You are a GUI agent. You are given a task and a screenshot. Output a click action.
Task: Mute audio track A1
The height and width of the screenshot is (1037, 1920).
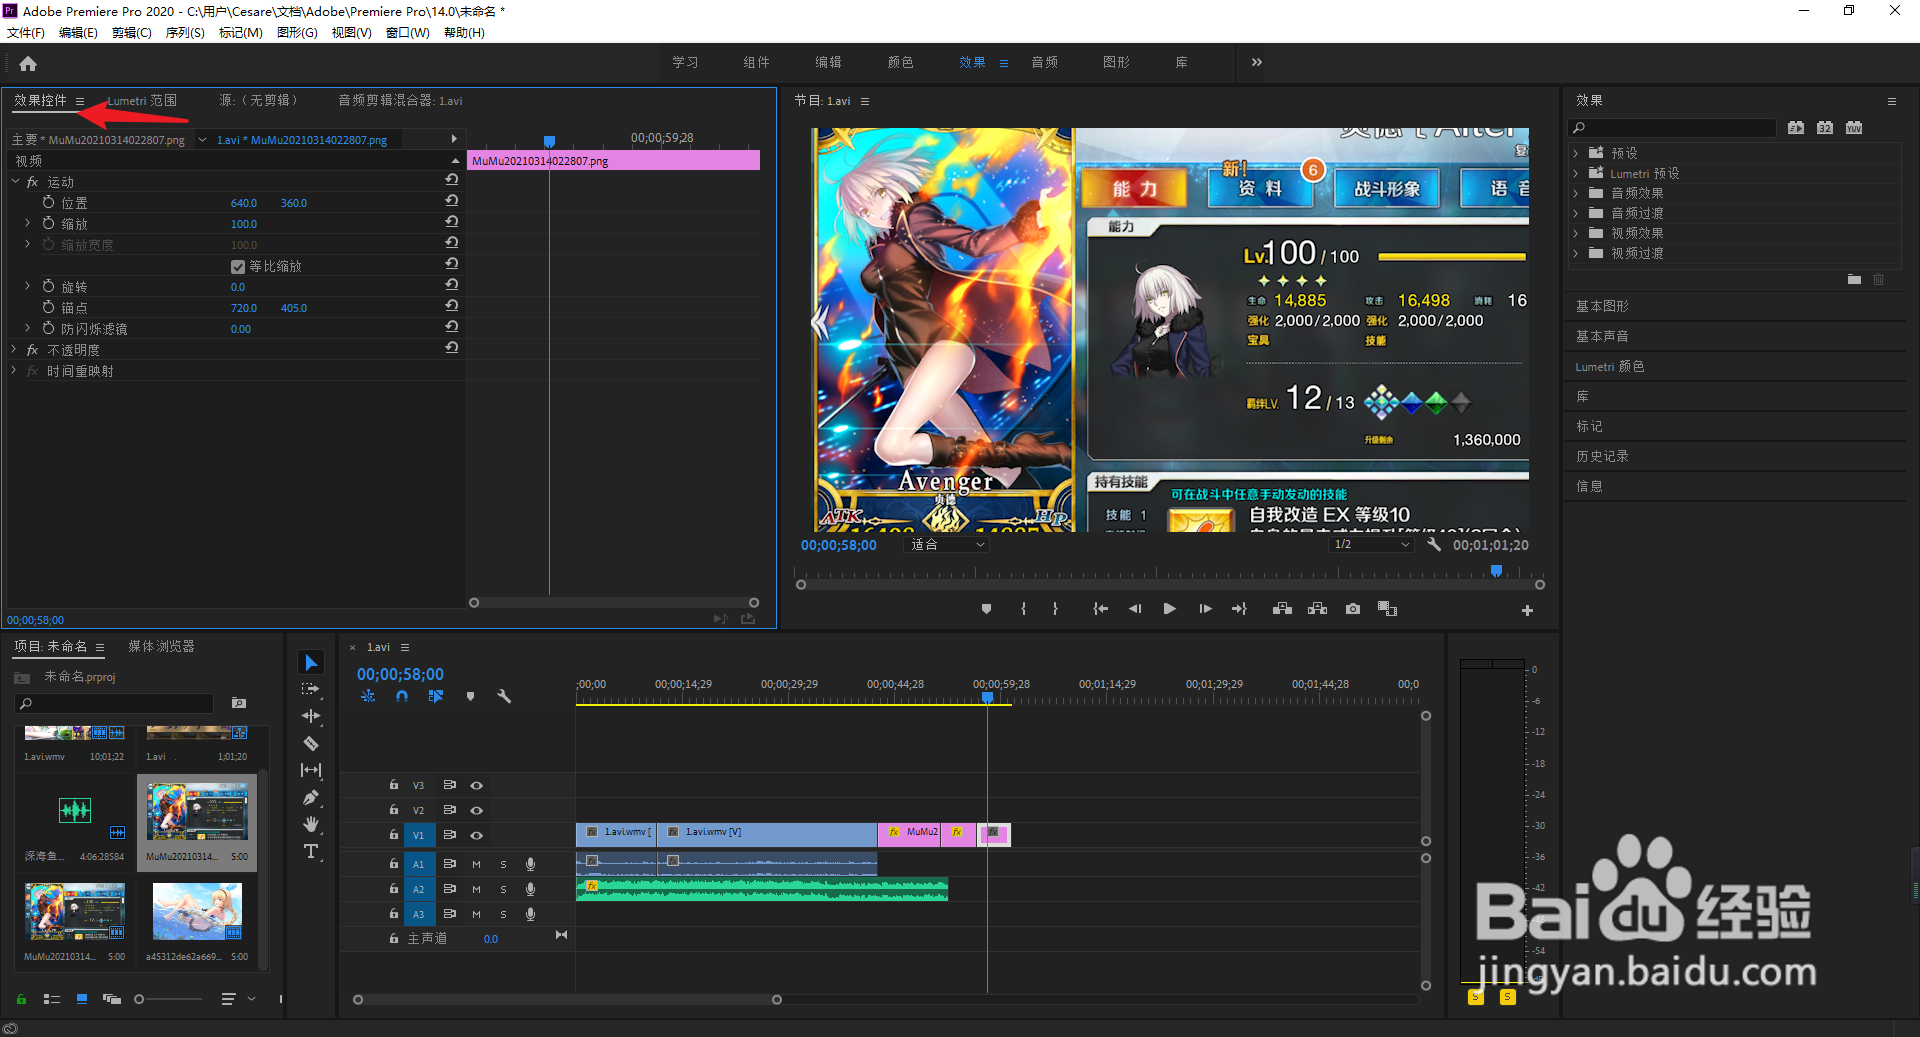(x=476, y=864)
